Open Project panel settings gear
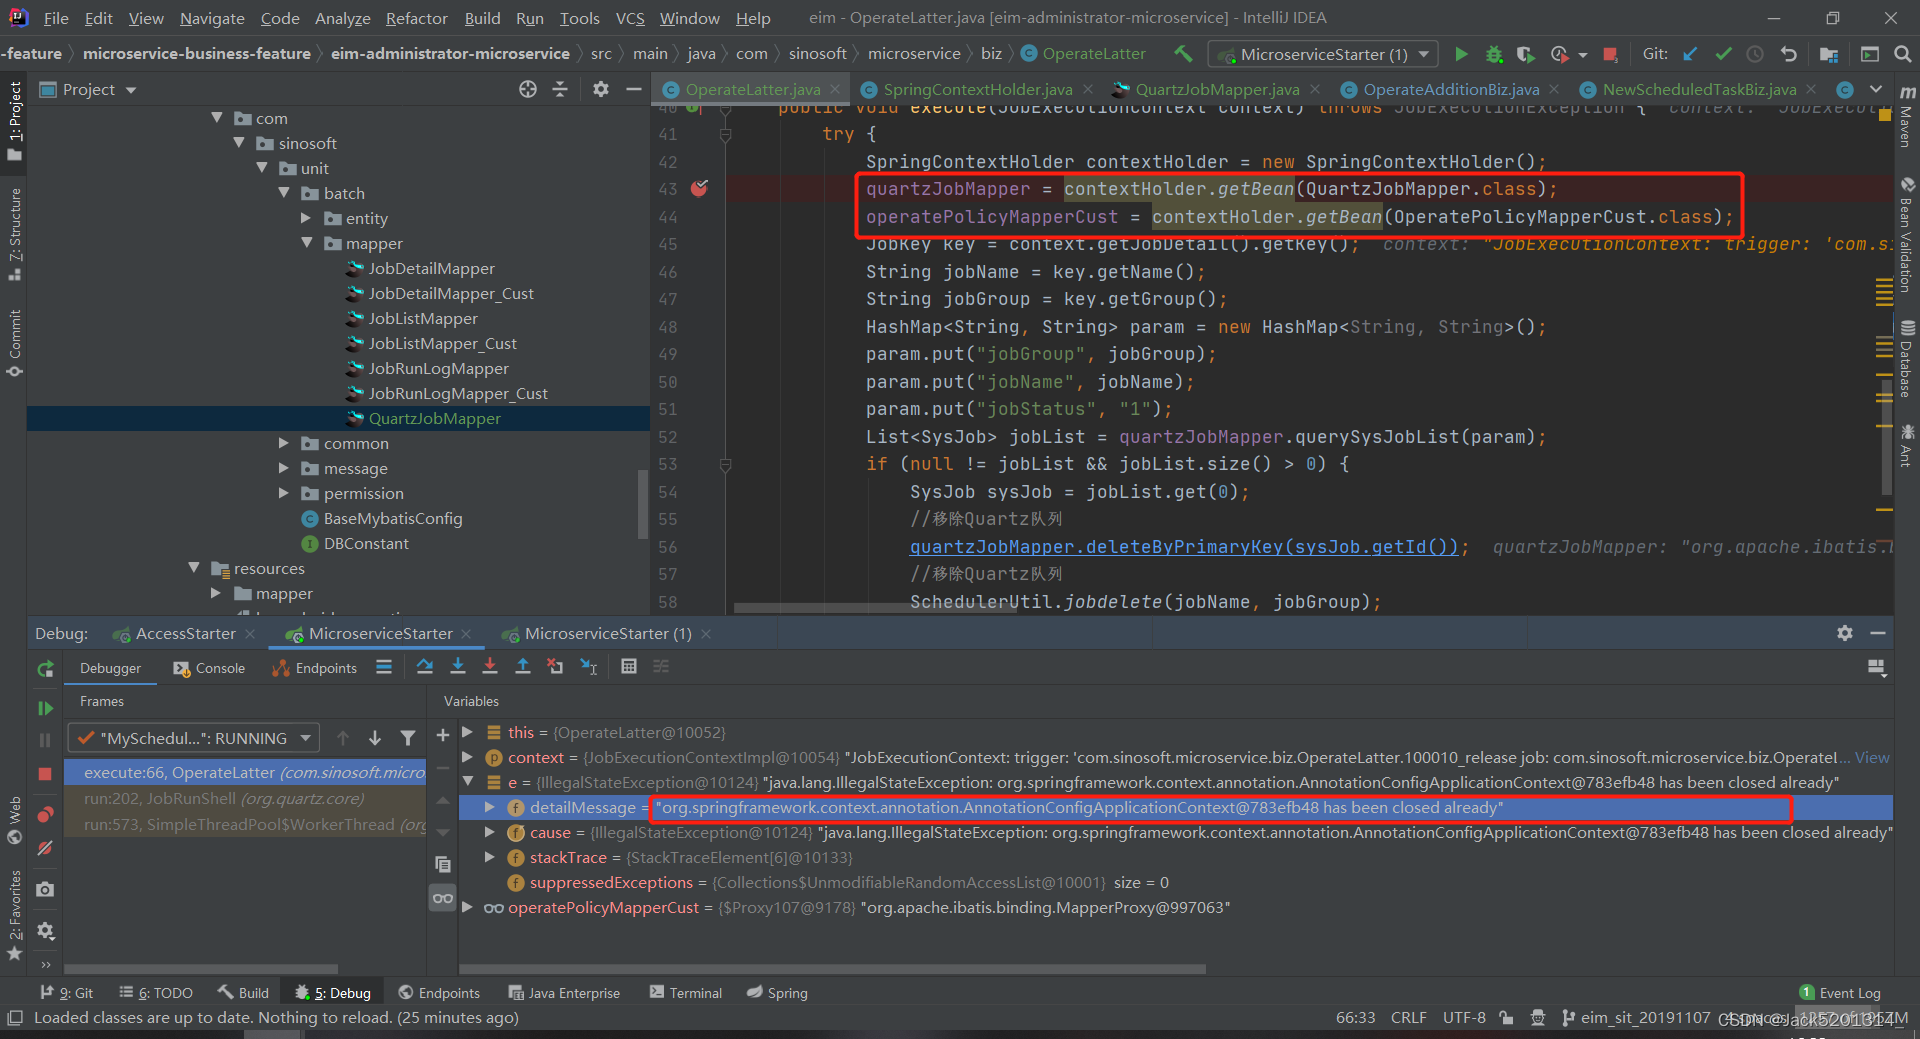 pyautogui.click(x=600, y=89)
